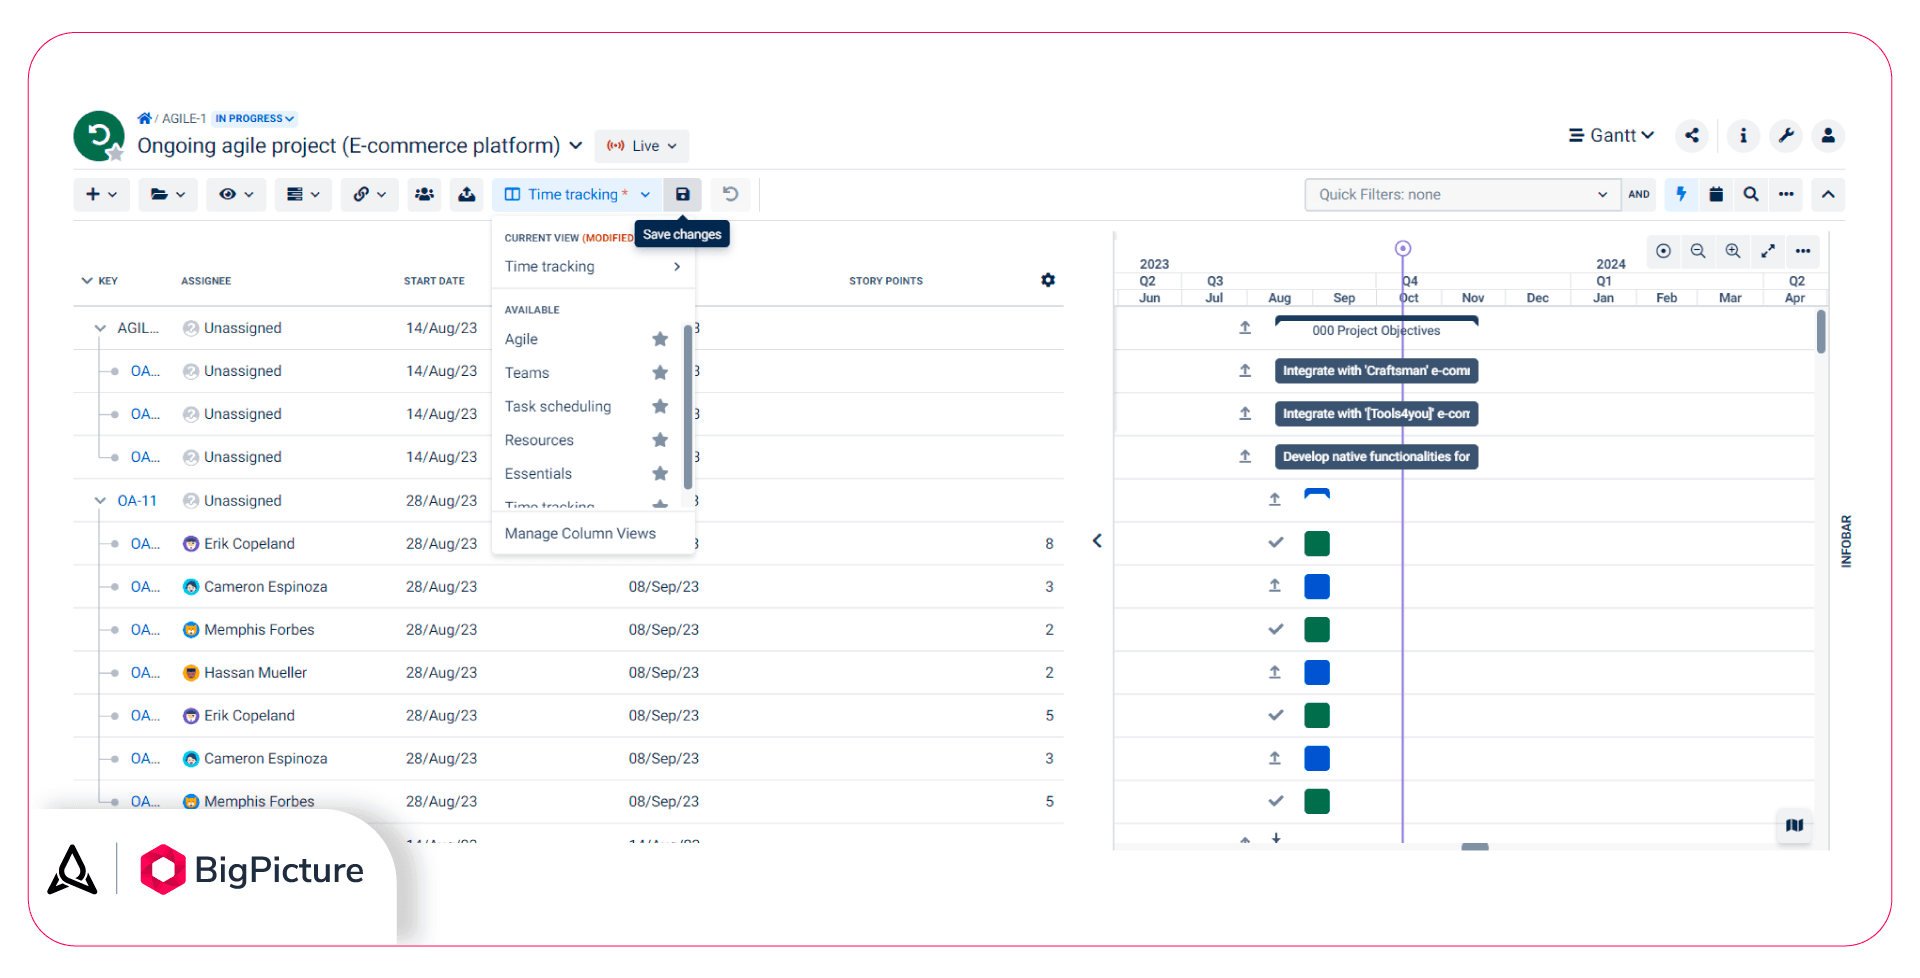Image resolution: width=1920 pixels, height=978 pixels.
Task: Click the map icon at Gantt bottom right
Action: click(x=1795, y=825)
